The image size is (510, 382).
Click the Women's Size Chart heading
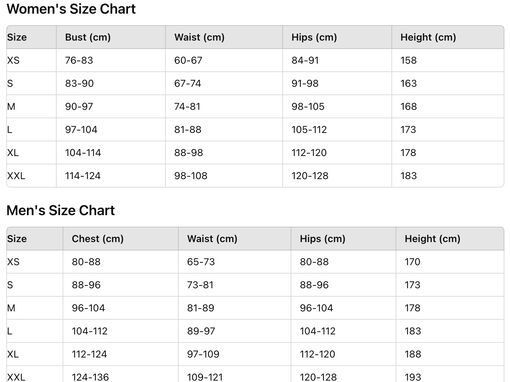(x=71, y=9)
